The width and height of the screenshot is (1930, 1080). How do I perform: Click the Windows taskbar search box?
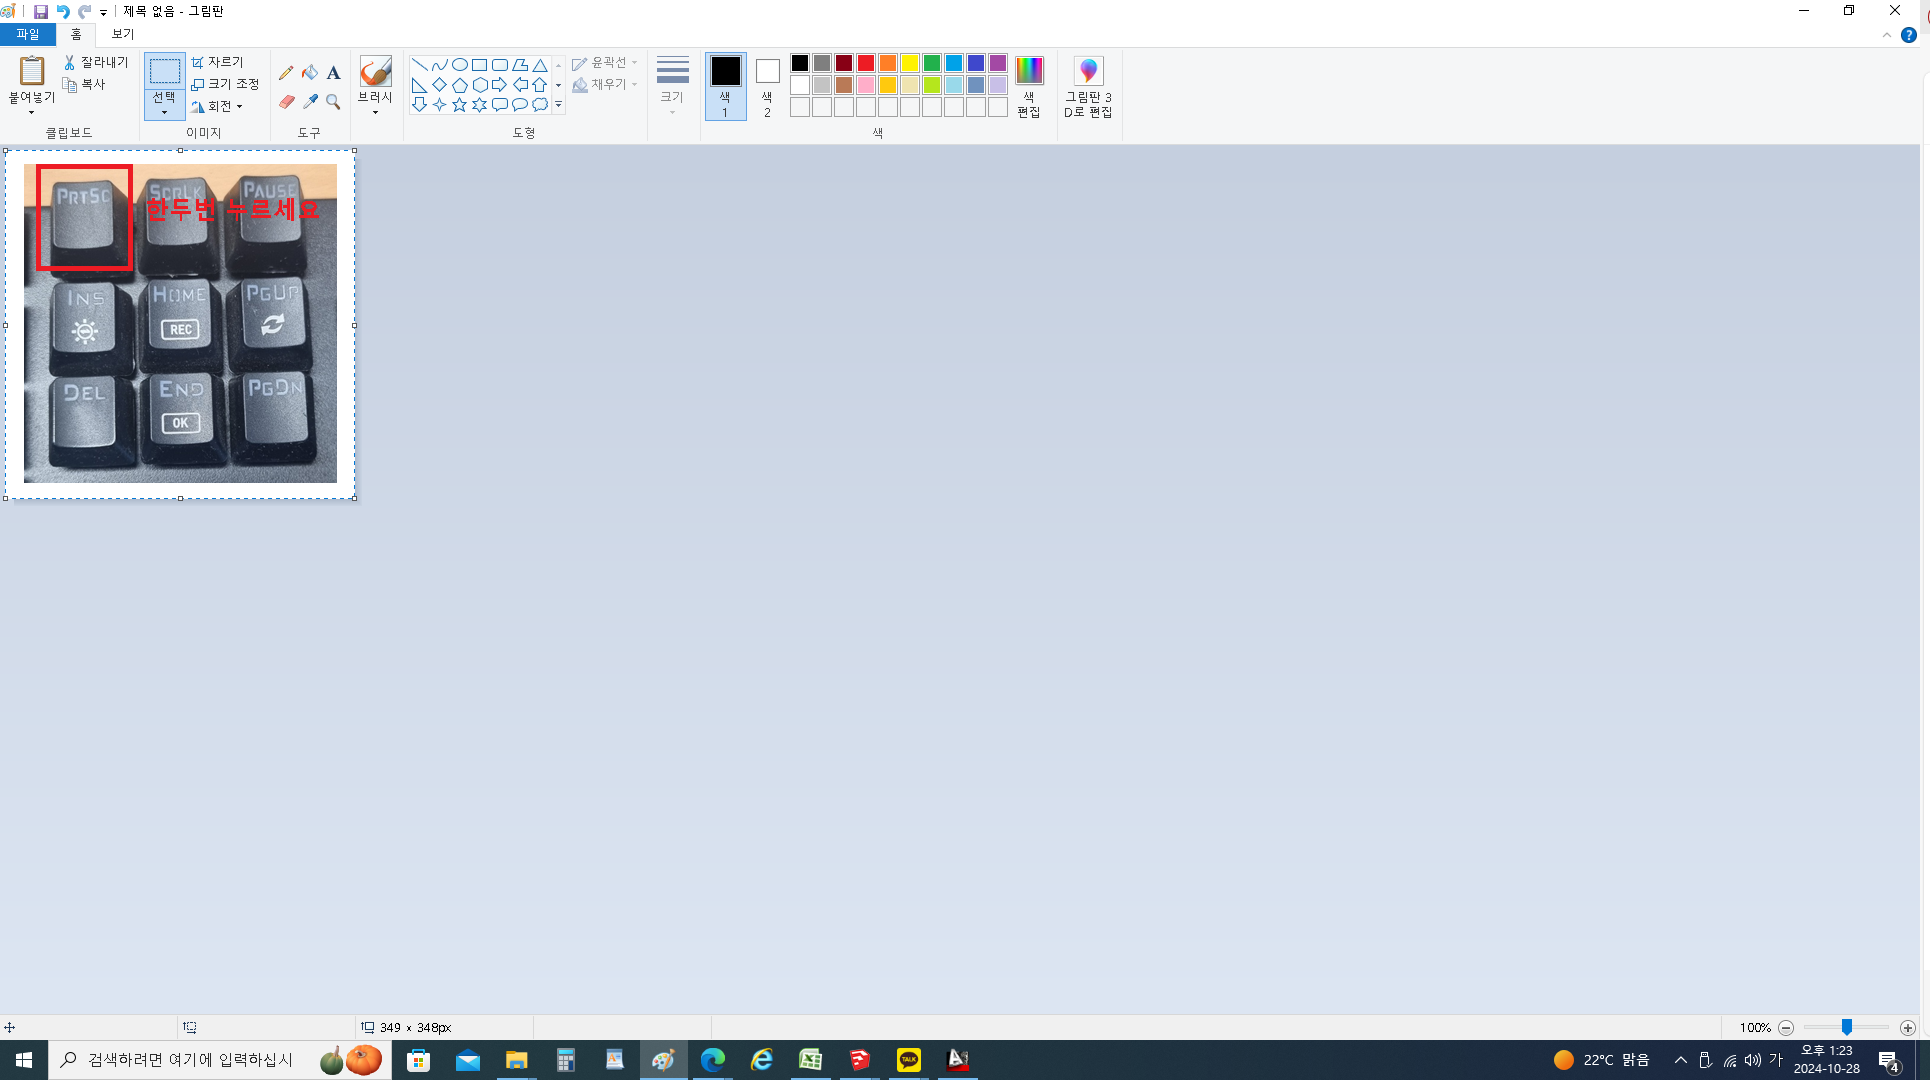(190, 1059)
